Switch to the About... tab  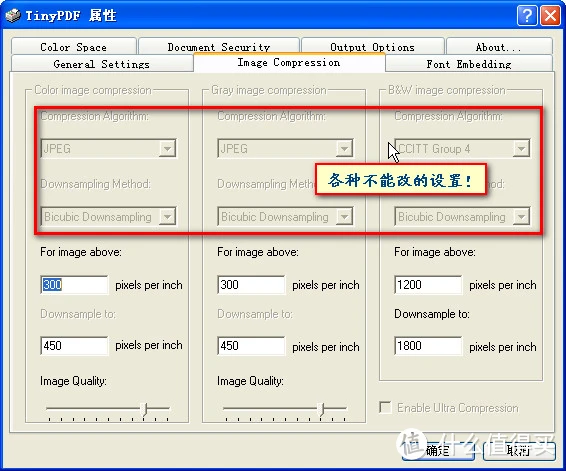(x=499, y=46)
